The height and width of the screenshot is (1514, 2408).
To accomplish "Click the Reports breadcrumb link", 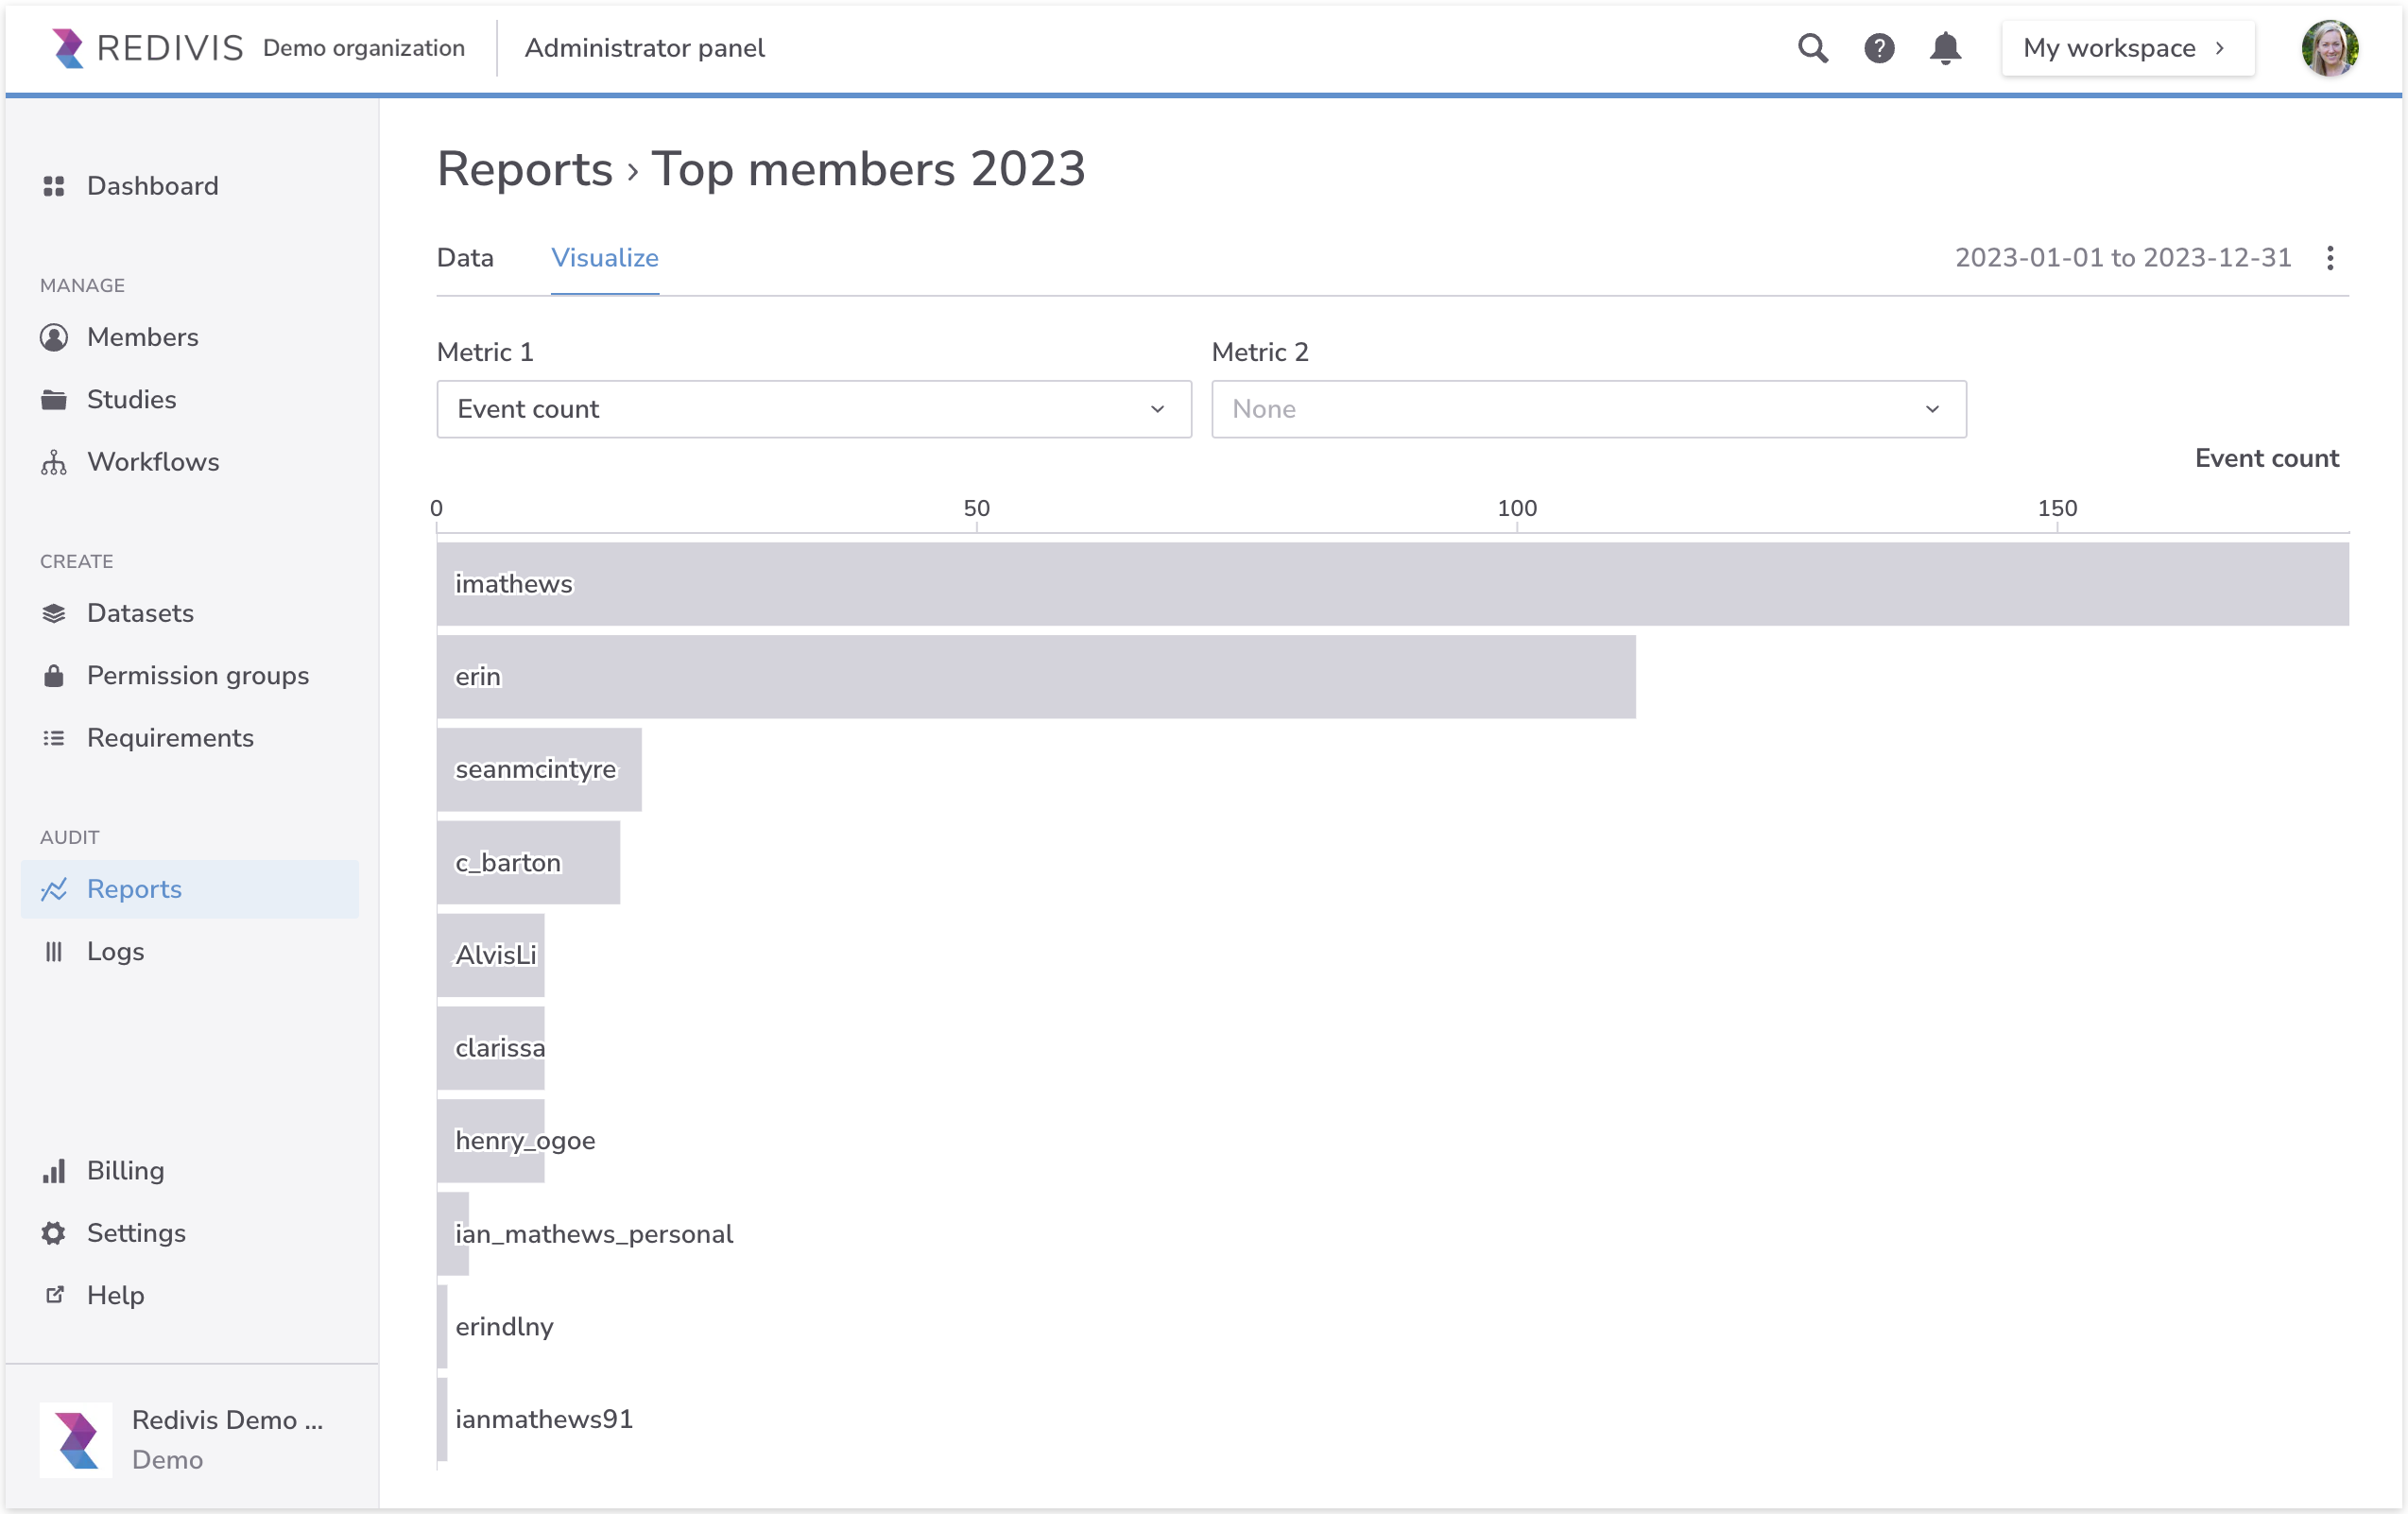I will pyautogui.click(x=524, y=169).
